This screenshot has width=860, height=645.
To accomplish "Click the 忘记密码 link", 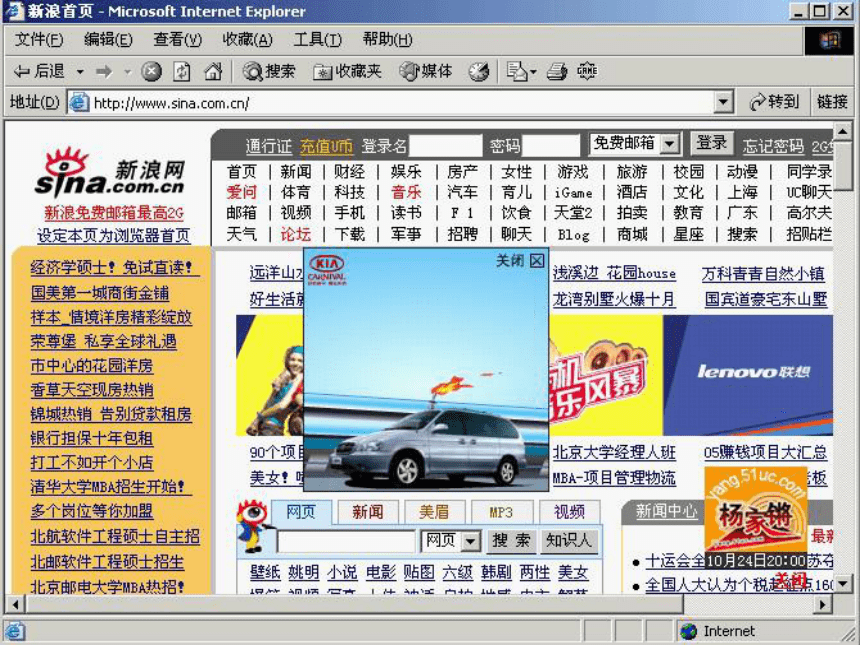I will coord(773,146).
